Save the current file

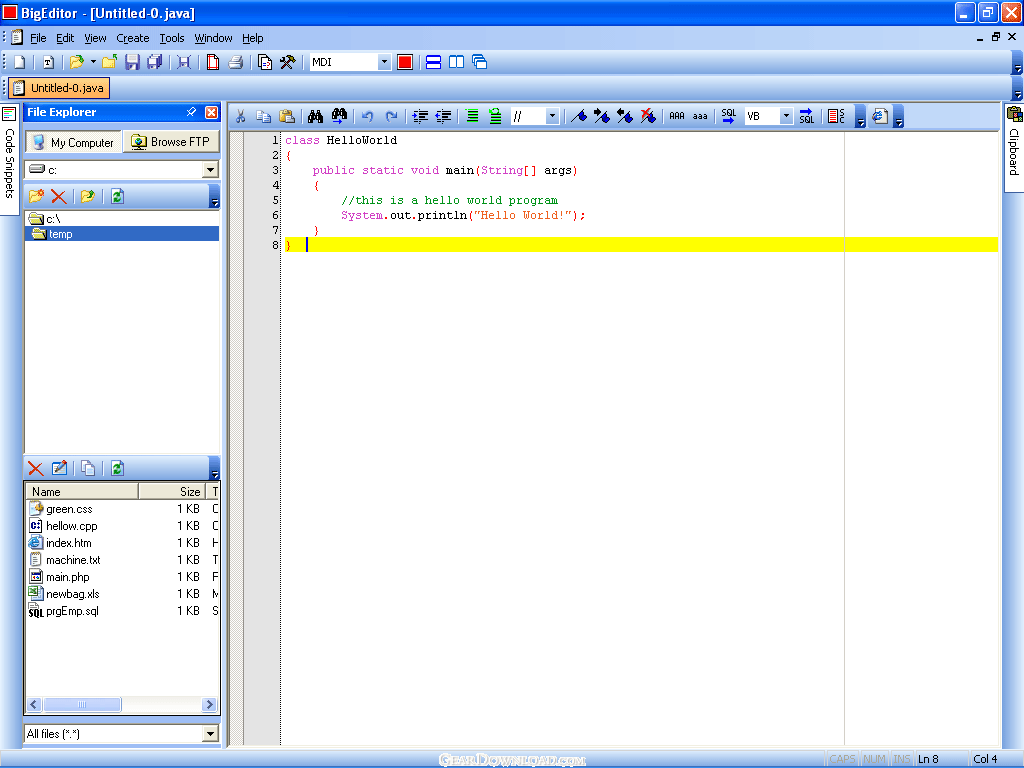point(133,62)
